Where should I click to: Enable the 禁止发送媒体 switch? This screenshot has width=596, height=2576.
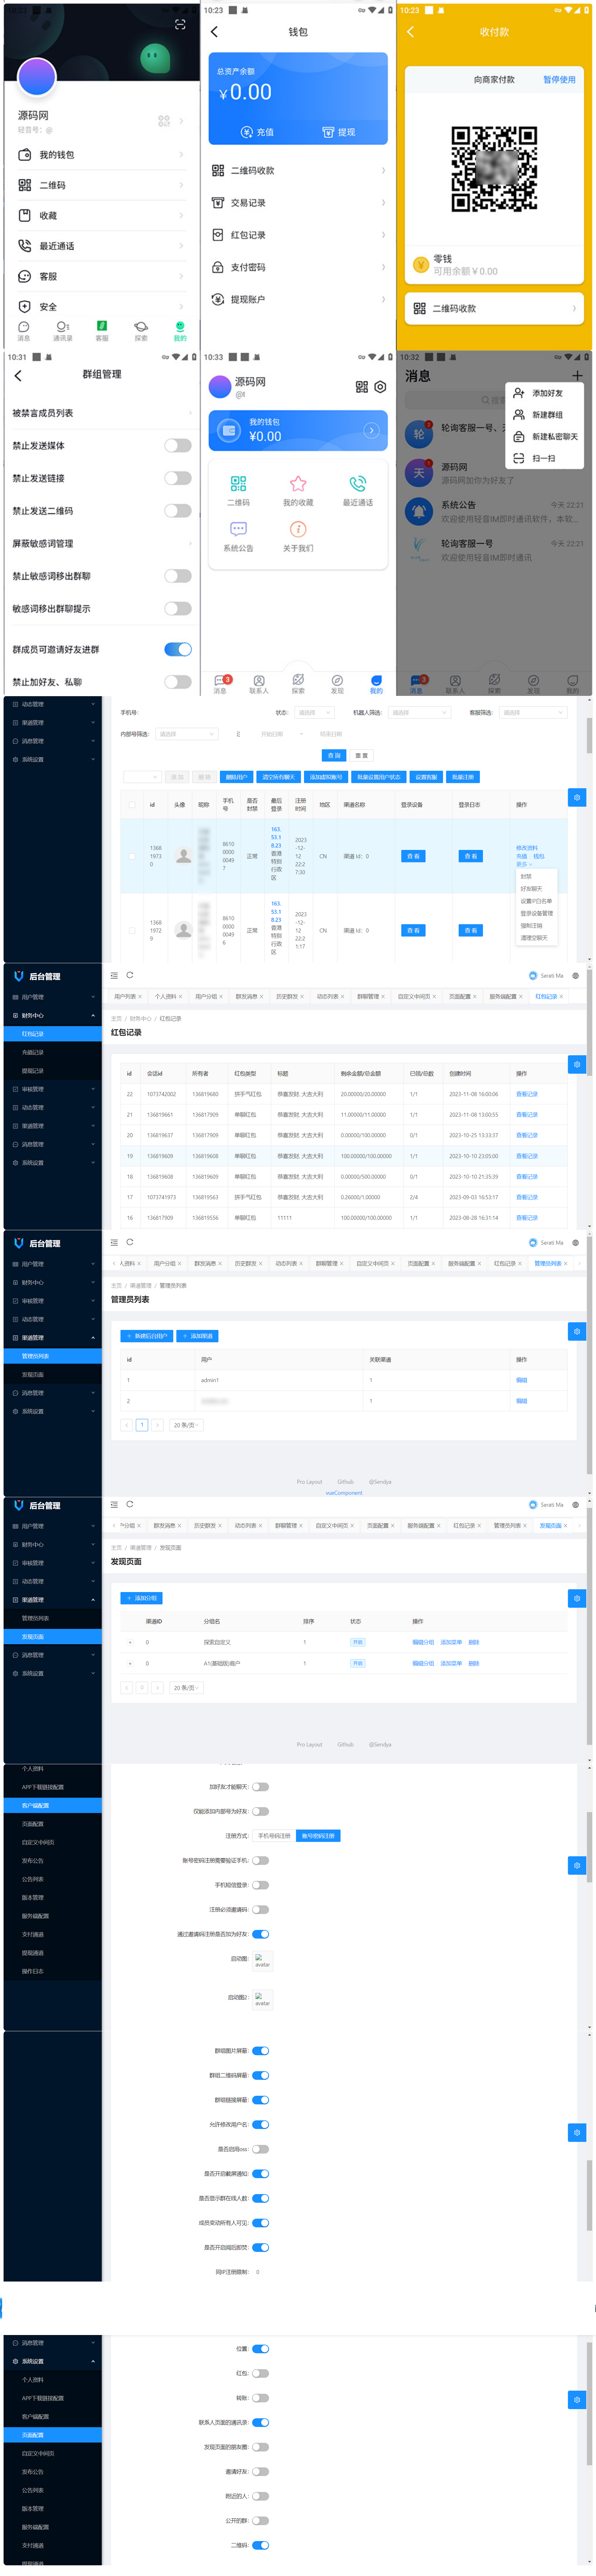177,446
